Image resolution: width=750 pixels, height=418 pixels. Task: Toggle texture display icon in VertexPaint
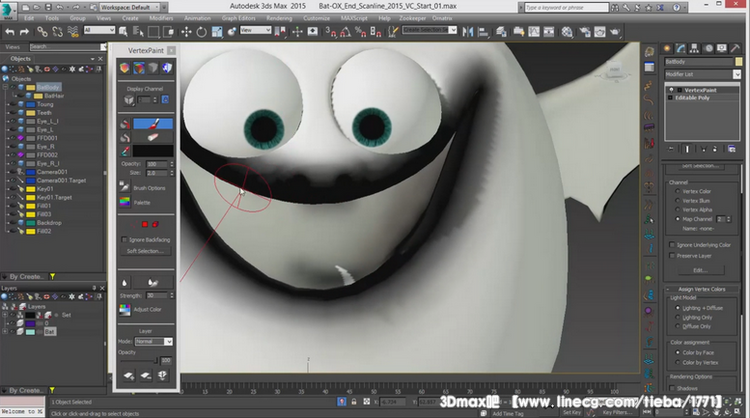click(167, 68)
